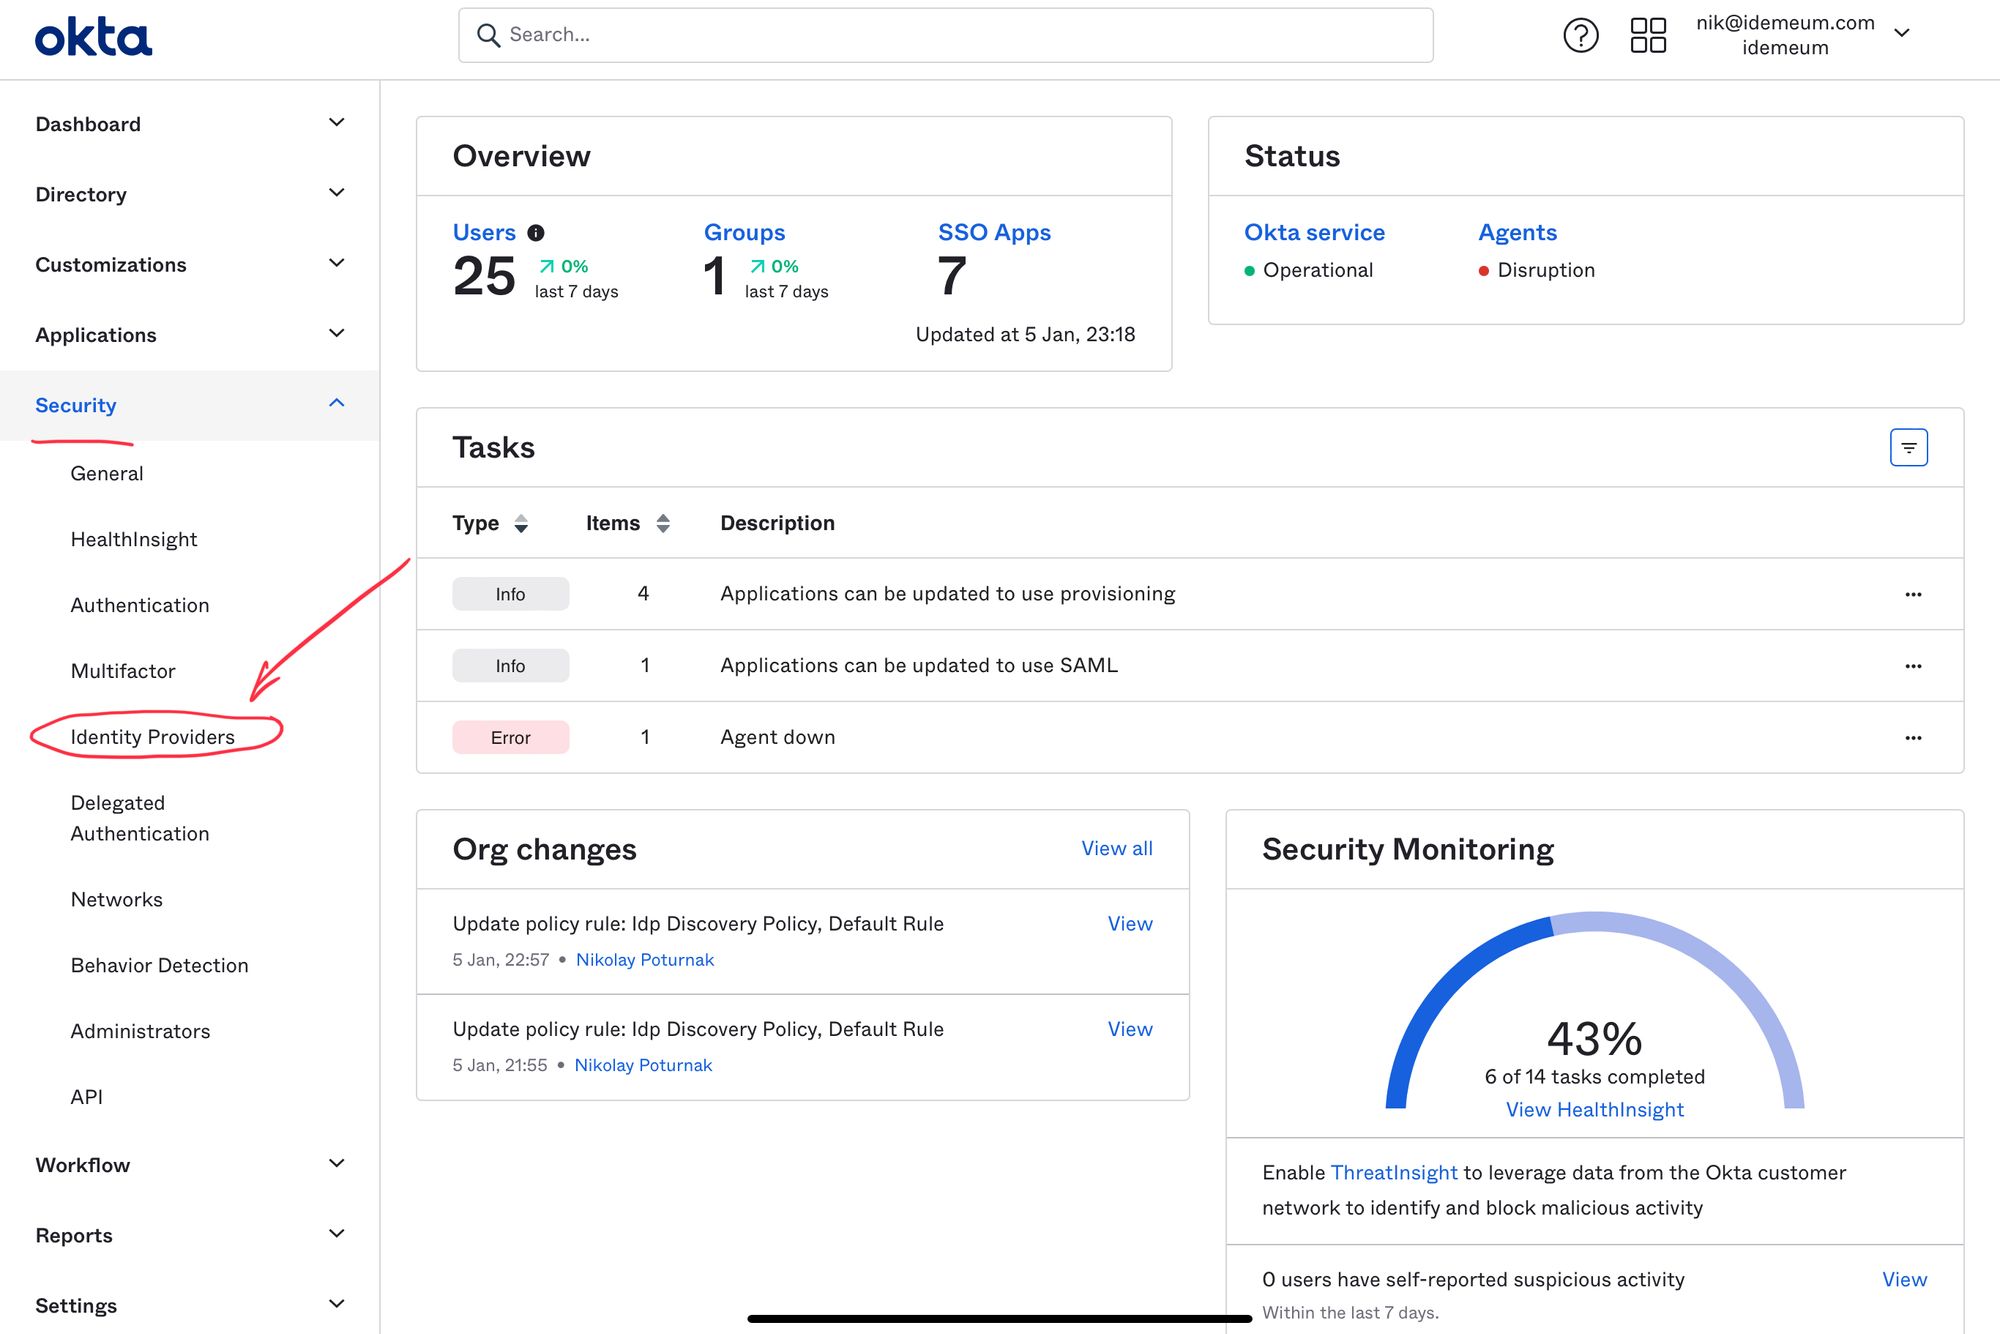Open more options for provisioning task
Screen dimensions: 2000x1334
point(1913,594)
